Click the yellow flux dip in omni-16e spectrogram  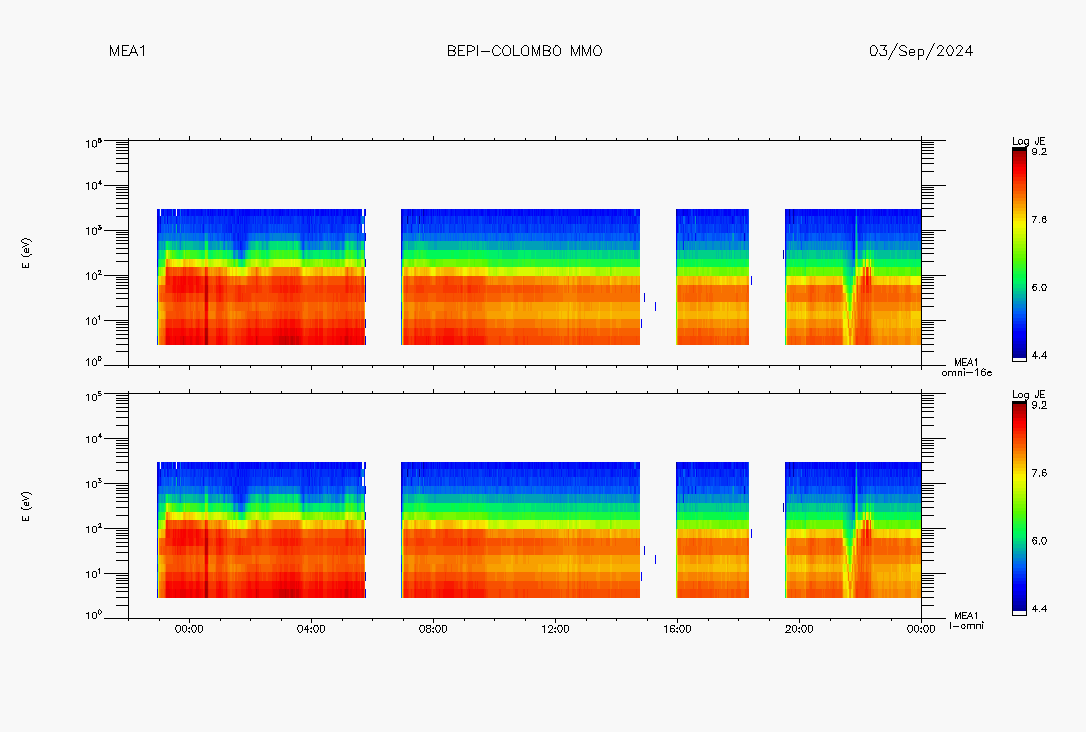pos(849,315)
